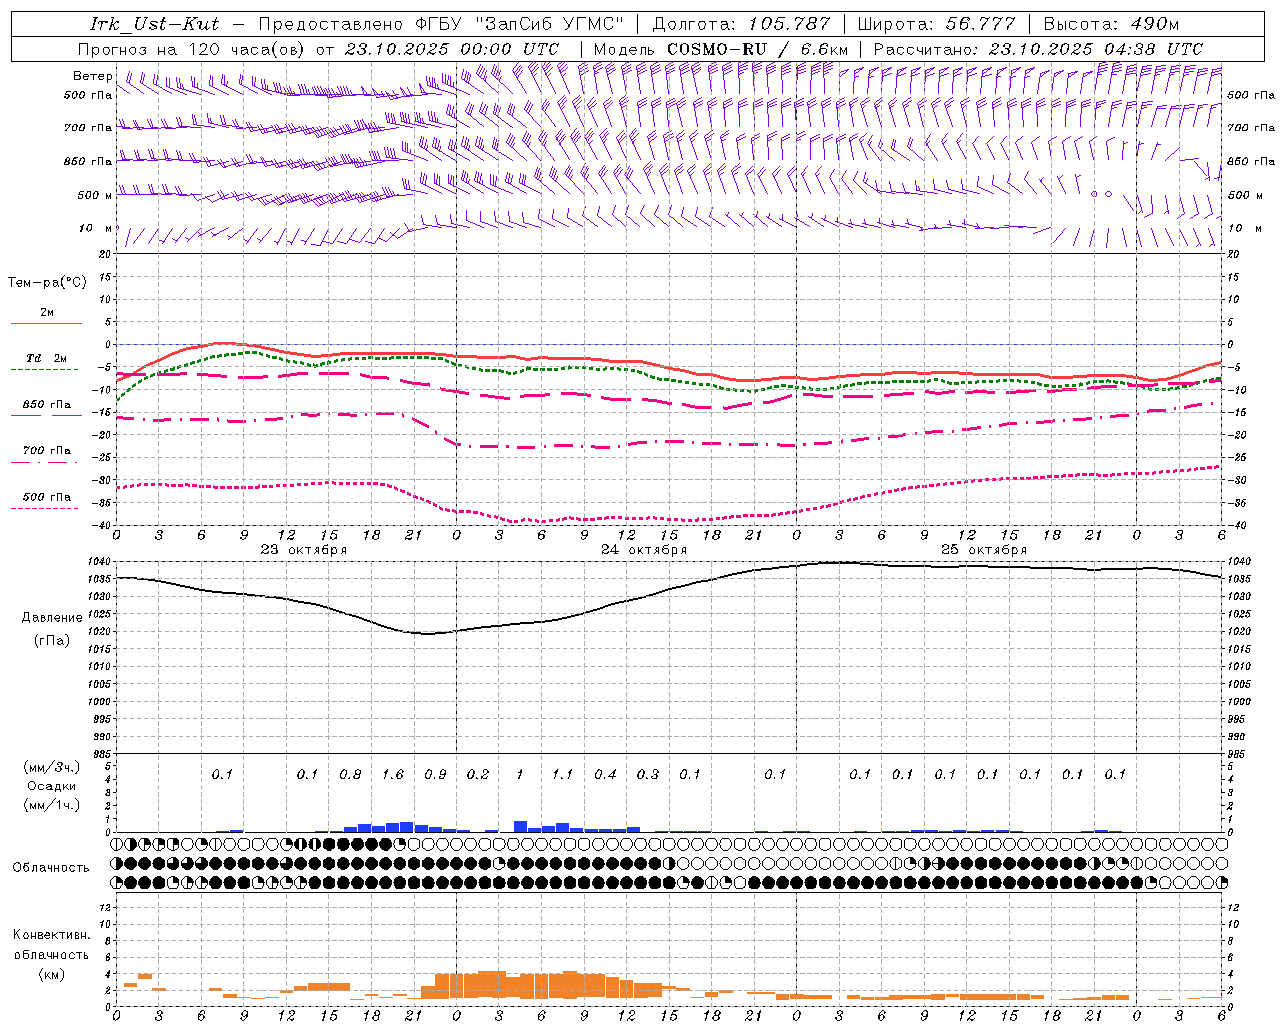Click the date label 23 октября
Image resolution: width=1280 pixels, height=1024 pixels.
304,549
